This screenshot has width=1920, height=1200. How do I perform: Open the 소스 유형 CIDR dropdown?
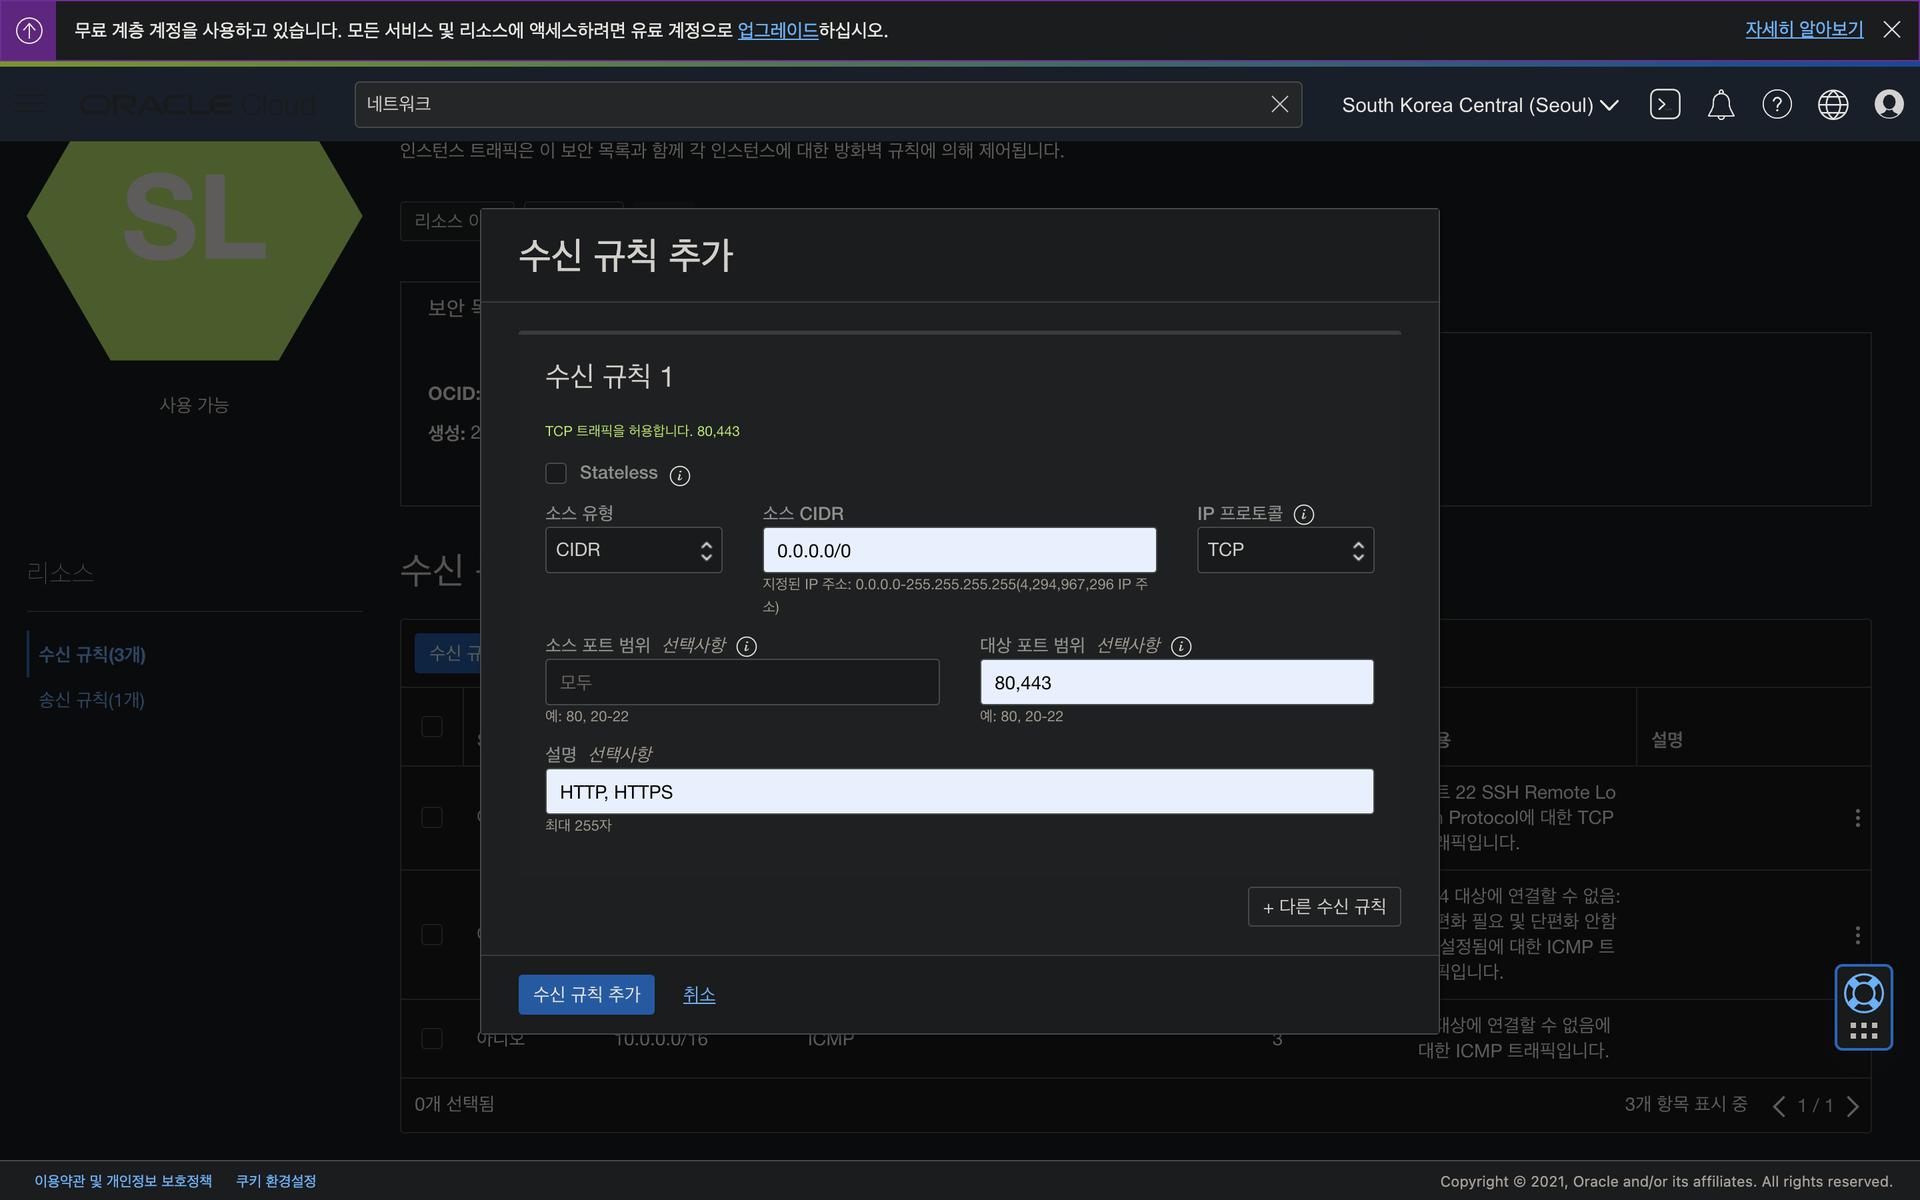click(633, 550)
